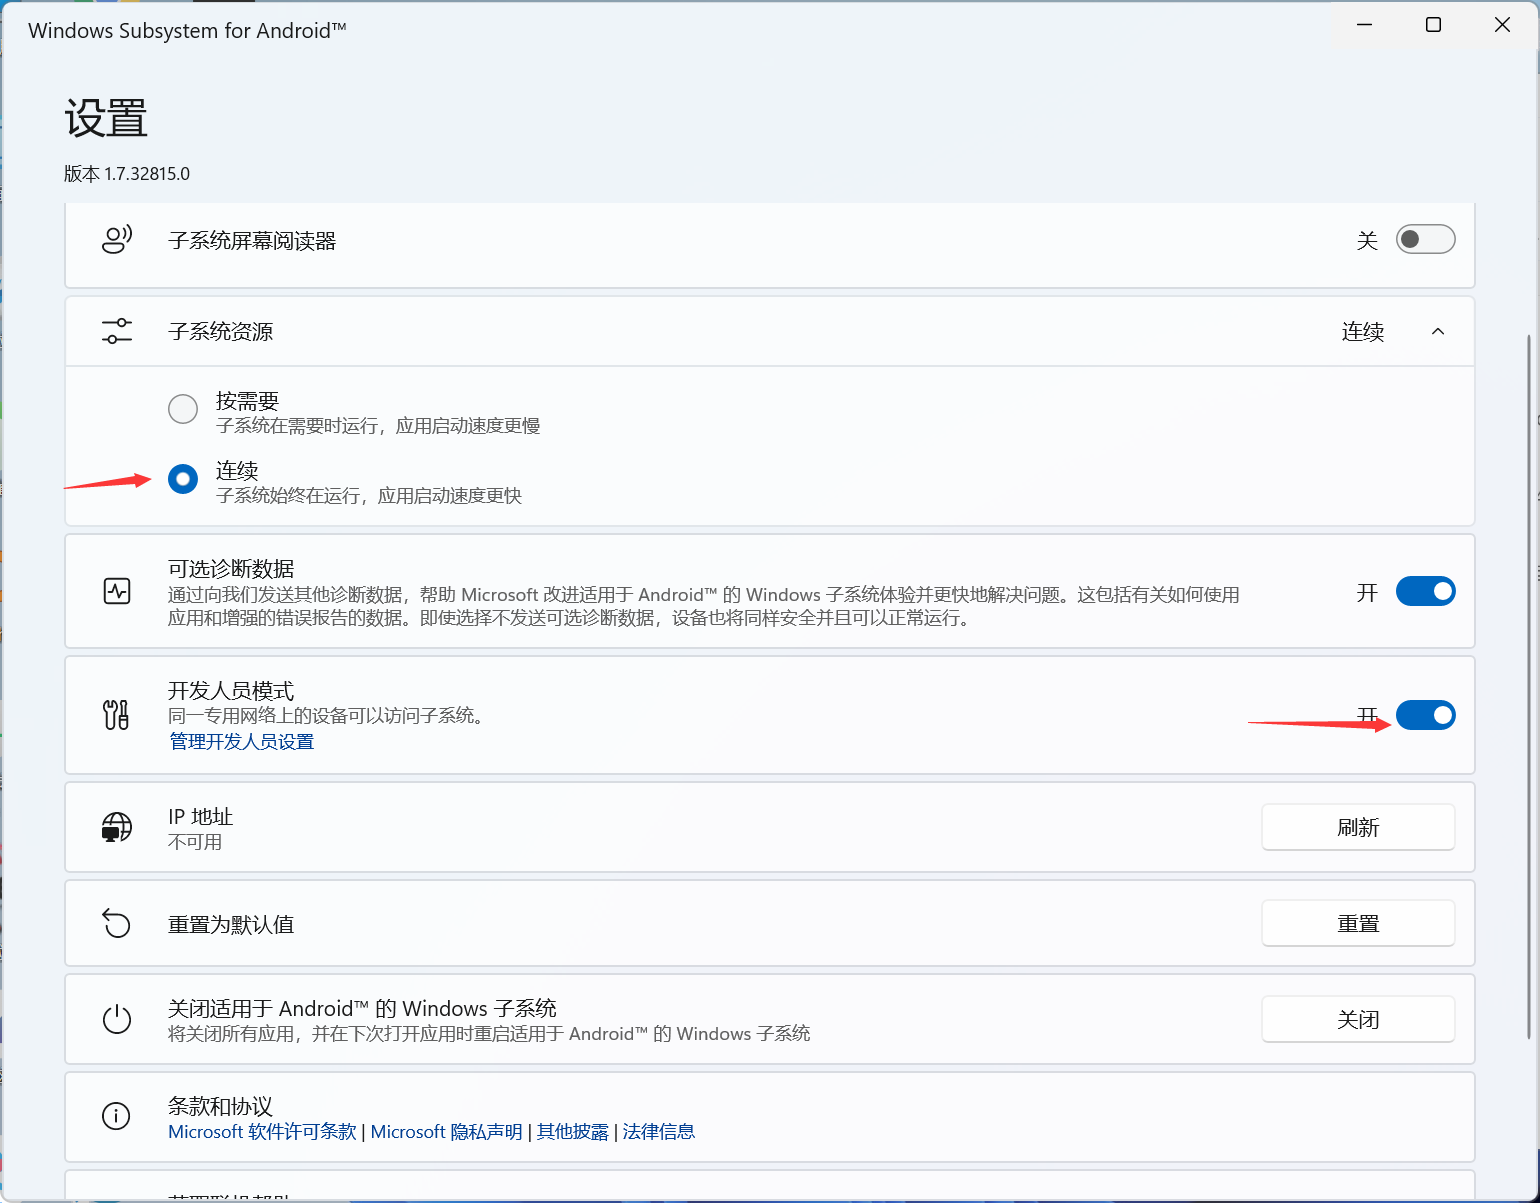Click the 刷新 button for IP address
The width and height of the screenshot is (1540, 1203).
[1358, 827]
